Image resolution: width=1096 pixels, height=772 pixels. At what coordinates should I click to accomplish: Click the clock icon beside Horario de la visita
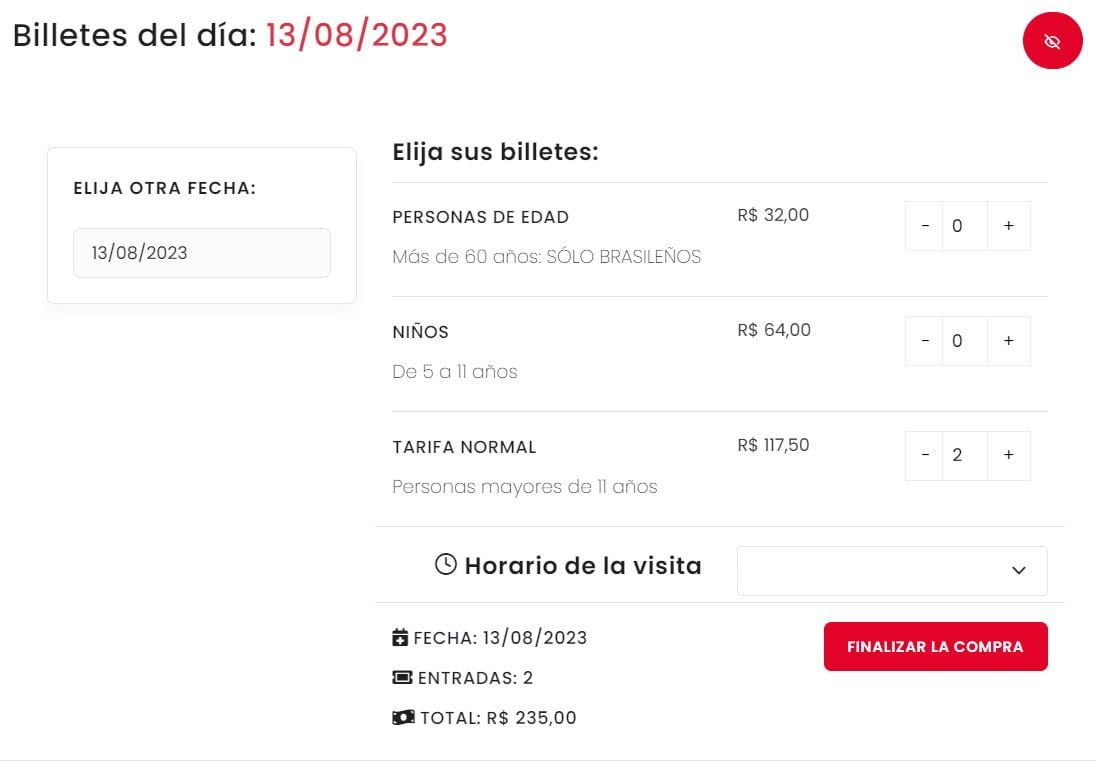[x=445, y=564]
